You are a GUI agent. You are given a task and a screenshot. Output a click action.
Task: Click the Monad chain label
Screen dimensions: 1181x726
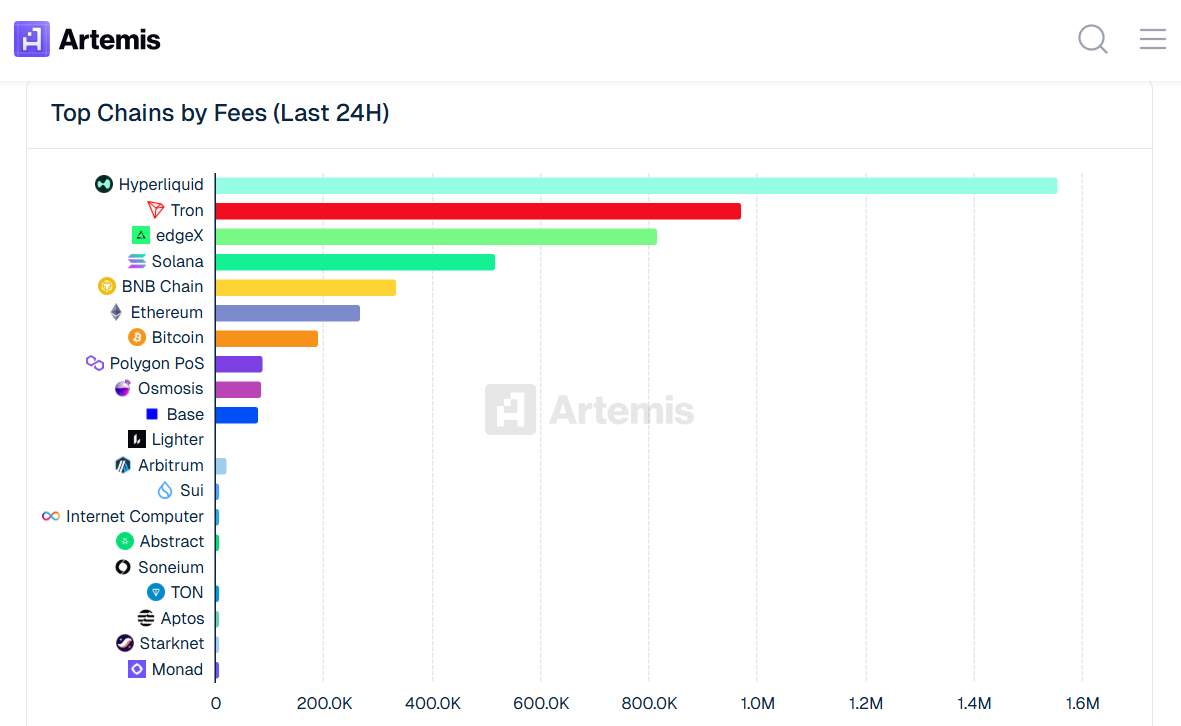point(177,669)
